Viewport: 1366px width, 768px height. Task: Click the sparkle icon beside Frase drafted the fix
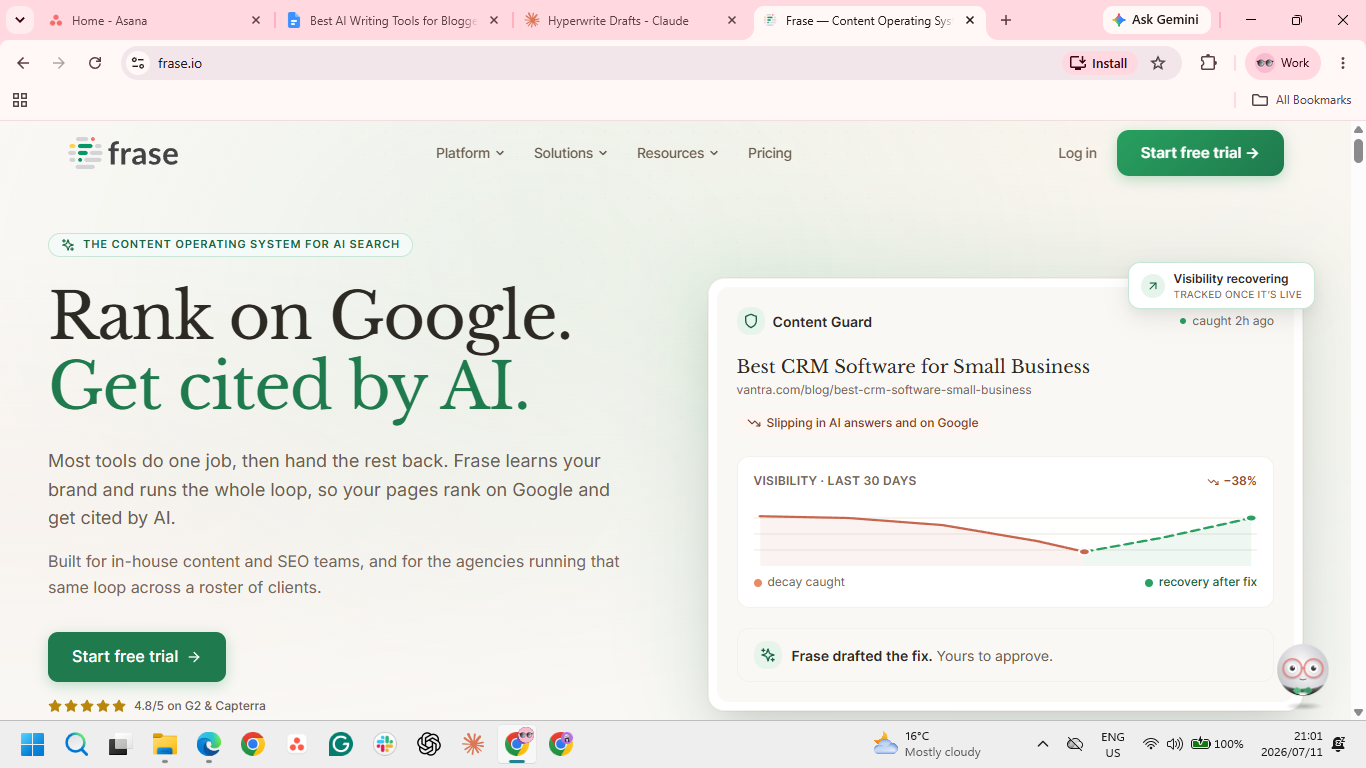coord(768,656)
